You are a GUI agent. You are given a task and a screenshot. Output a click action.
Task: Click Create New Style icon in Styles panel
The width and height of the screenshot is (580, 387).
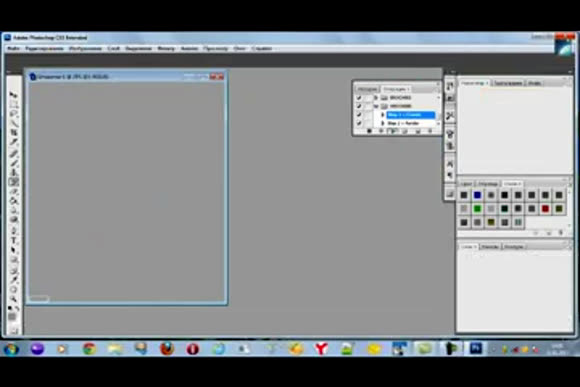pyautogui.click(x=549, y=233)
